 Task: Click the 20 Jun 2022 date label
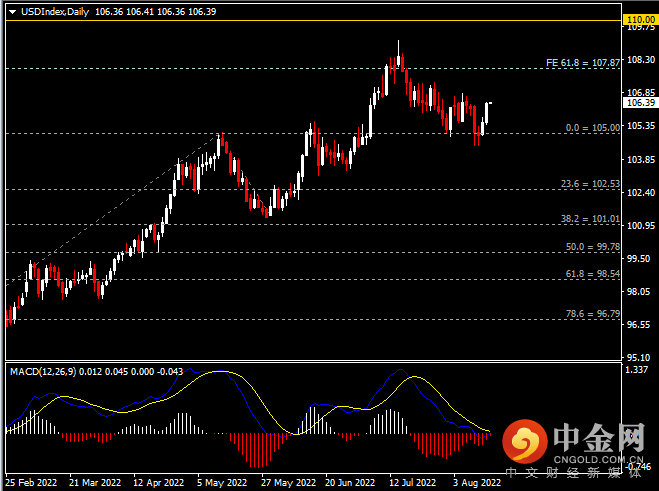click(x=350, y=483)
